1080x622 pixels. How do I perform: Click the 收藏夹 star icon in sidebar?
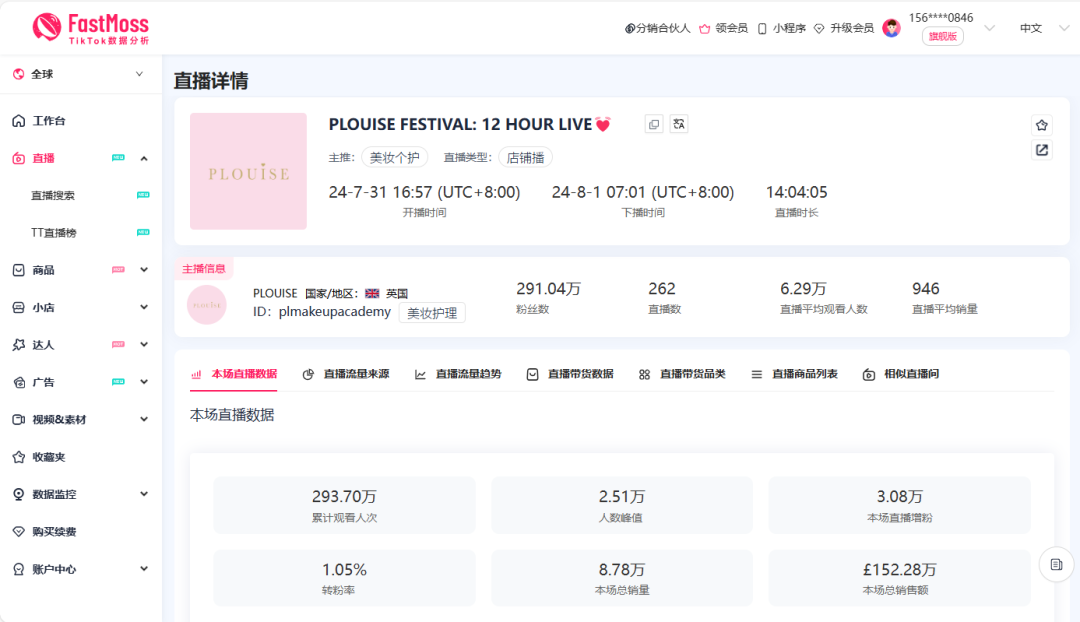click(x=19, y=457)
